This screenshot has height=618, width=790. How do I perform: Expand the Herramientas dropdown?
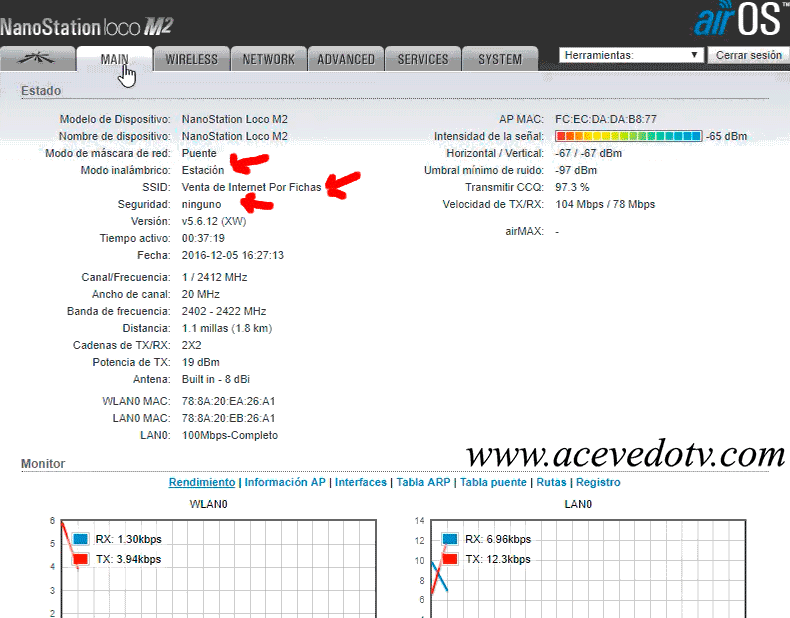pyautogui.click(x=631, y=55)
